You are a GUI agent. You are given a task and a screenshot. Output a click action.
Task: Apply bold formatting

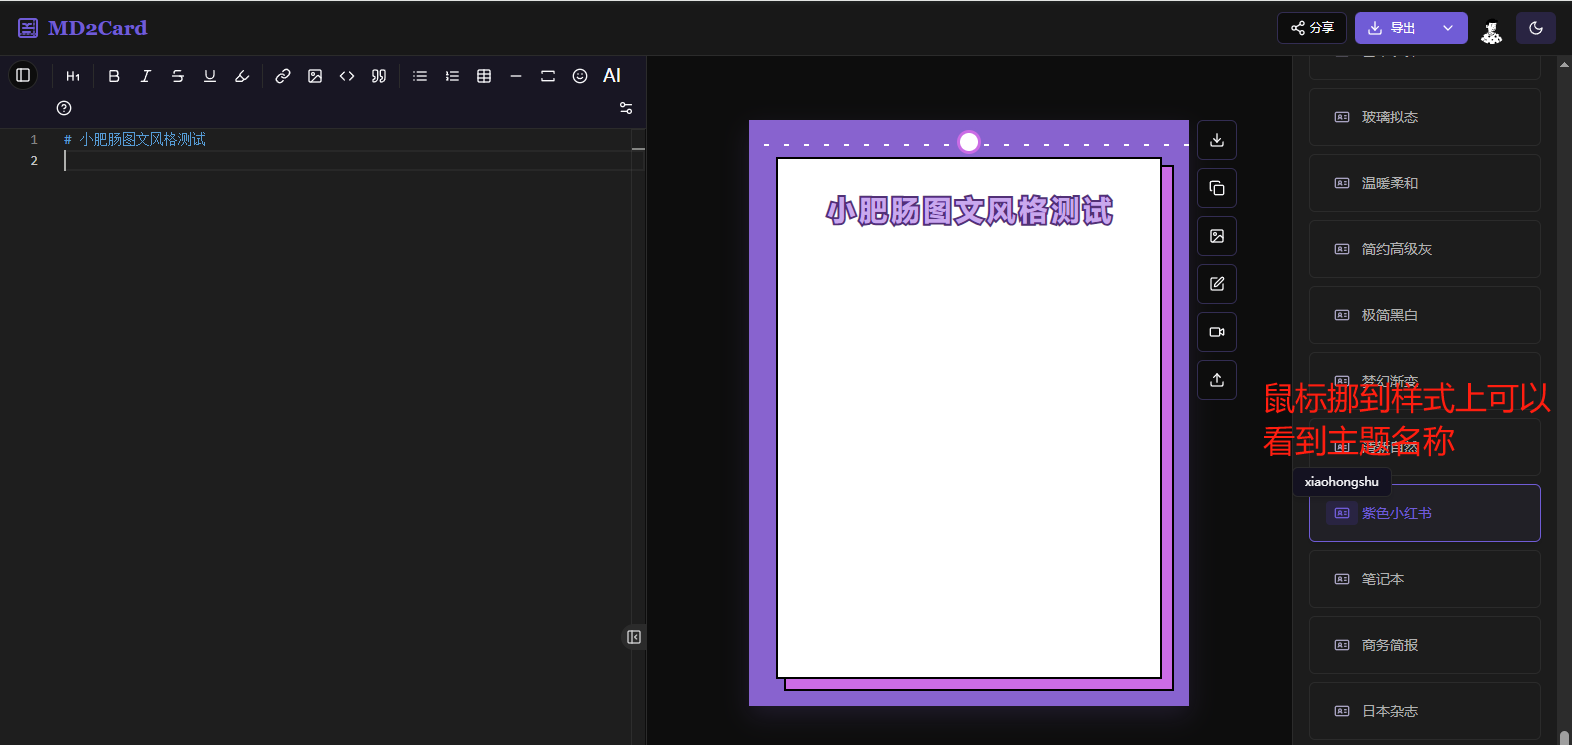(114, 76)
